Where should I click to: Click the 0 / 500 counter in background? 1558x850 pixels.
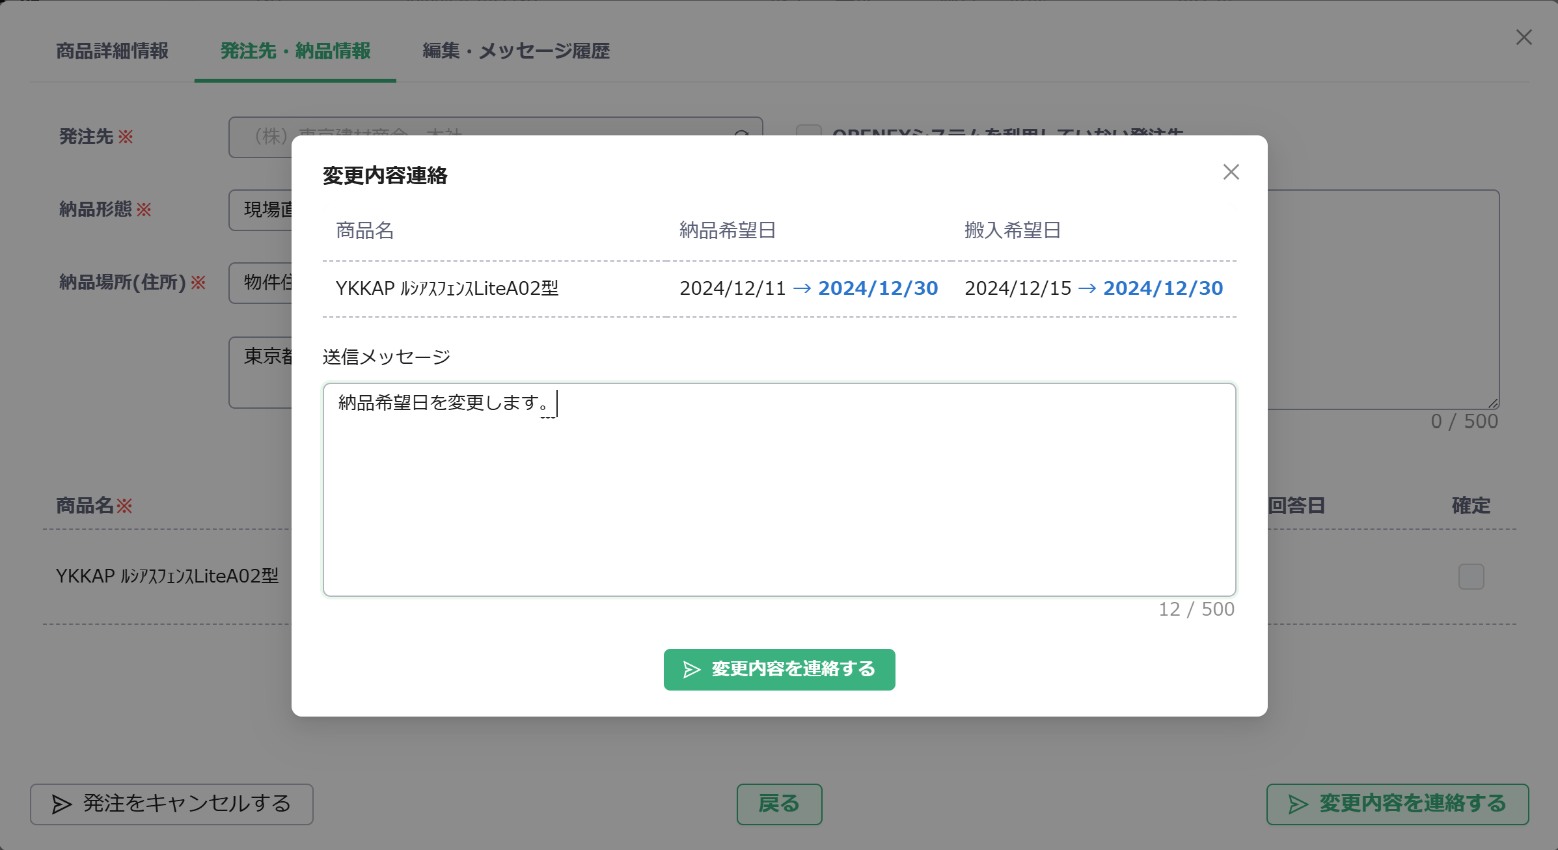coord(1465,422)
